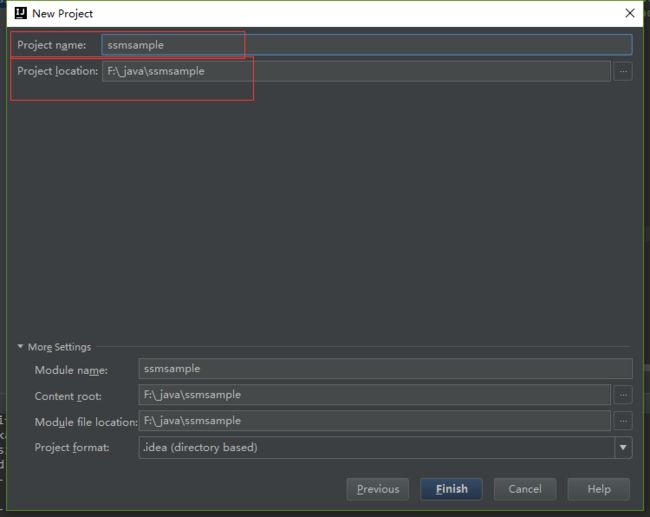
Task: Close the New Project window
Action: tap(629, 13)
